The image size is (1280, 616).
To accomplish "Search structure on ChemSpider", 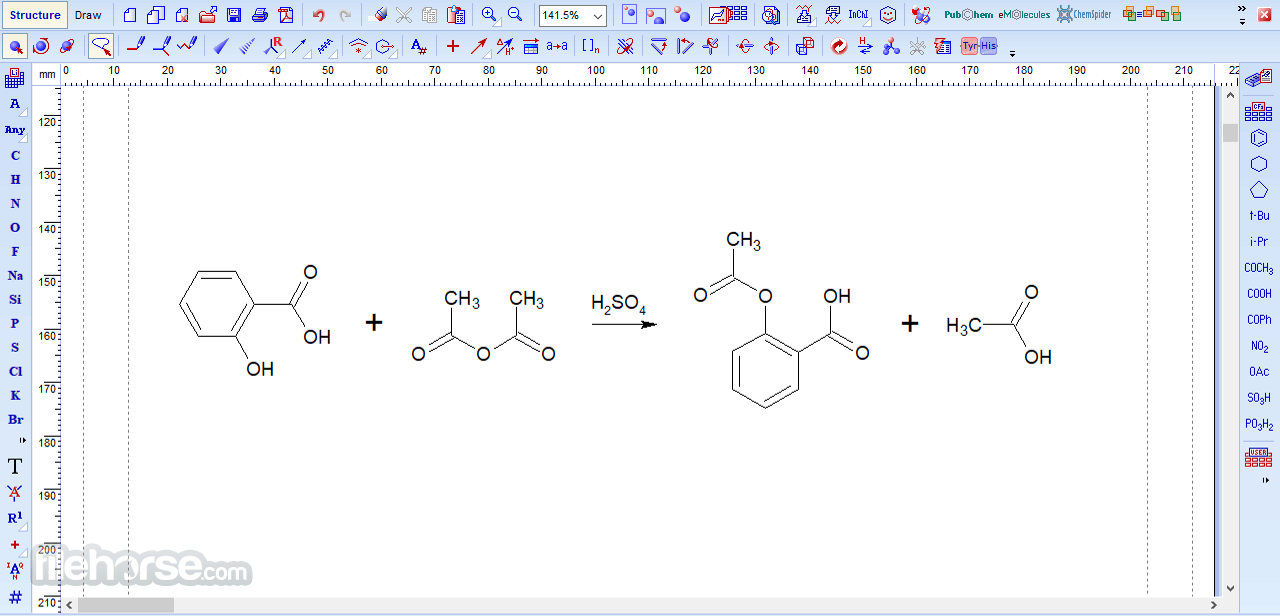I will [x=1084, y=15].
